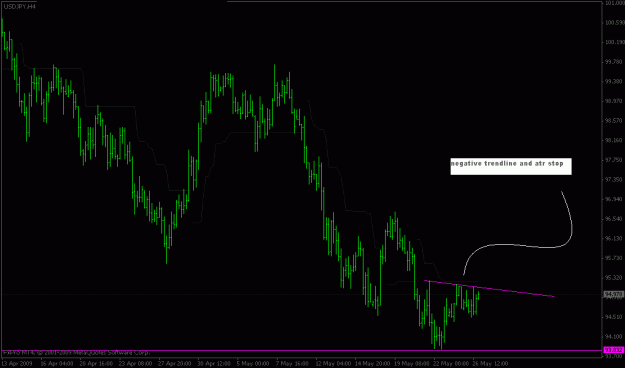Click the 7 May 16:00 time label

(x=293, y=364)
